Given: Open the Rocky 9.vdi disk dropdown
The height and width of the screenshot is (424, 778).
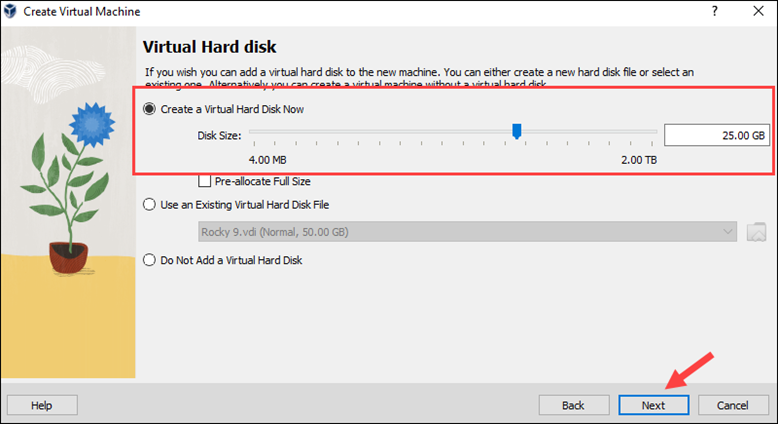Looking at the screenshot, I should [x=467, y=232].
